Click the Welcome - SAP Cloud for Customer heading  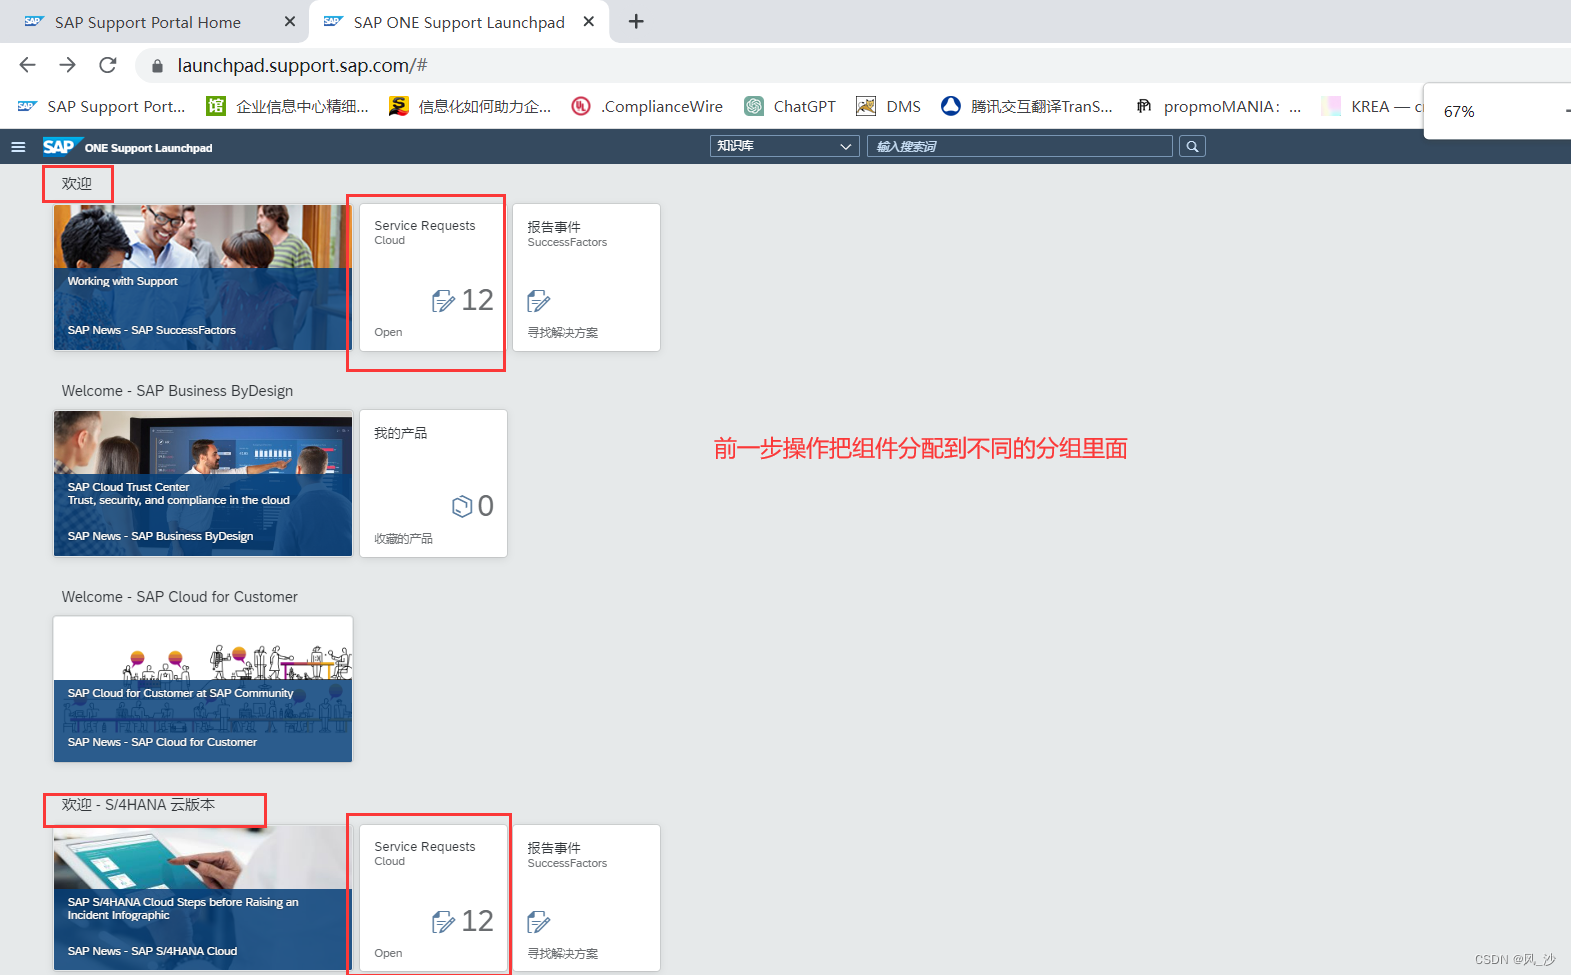point(179,597)
